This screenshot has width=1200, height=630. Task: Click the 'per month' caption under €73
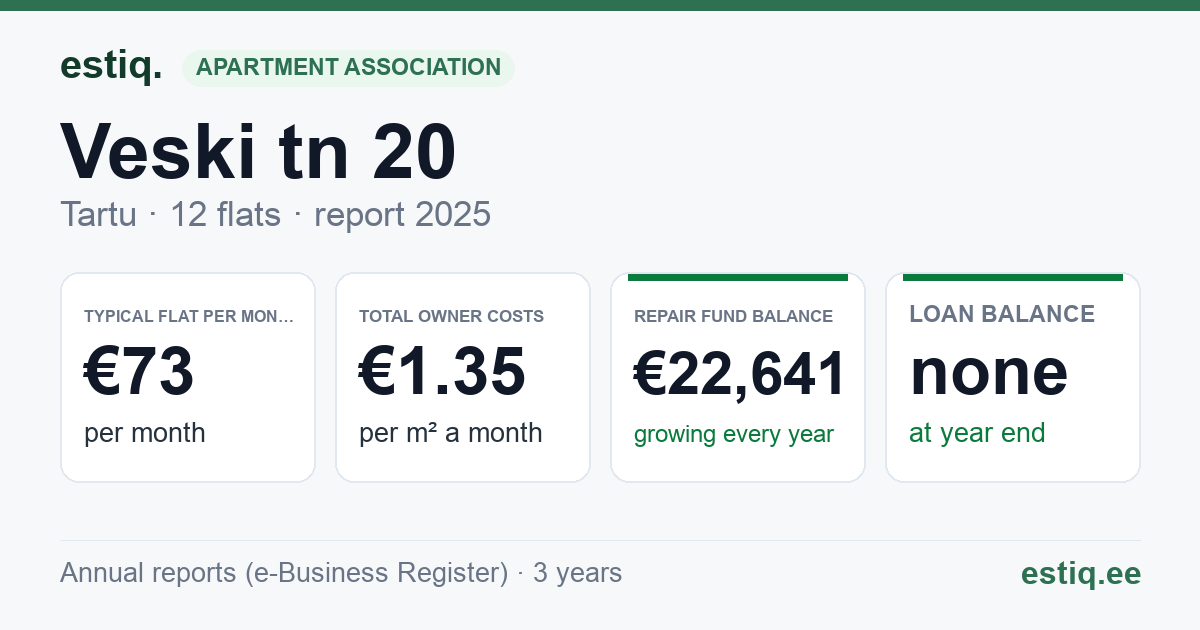[x=145, y=433]
